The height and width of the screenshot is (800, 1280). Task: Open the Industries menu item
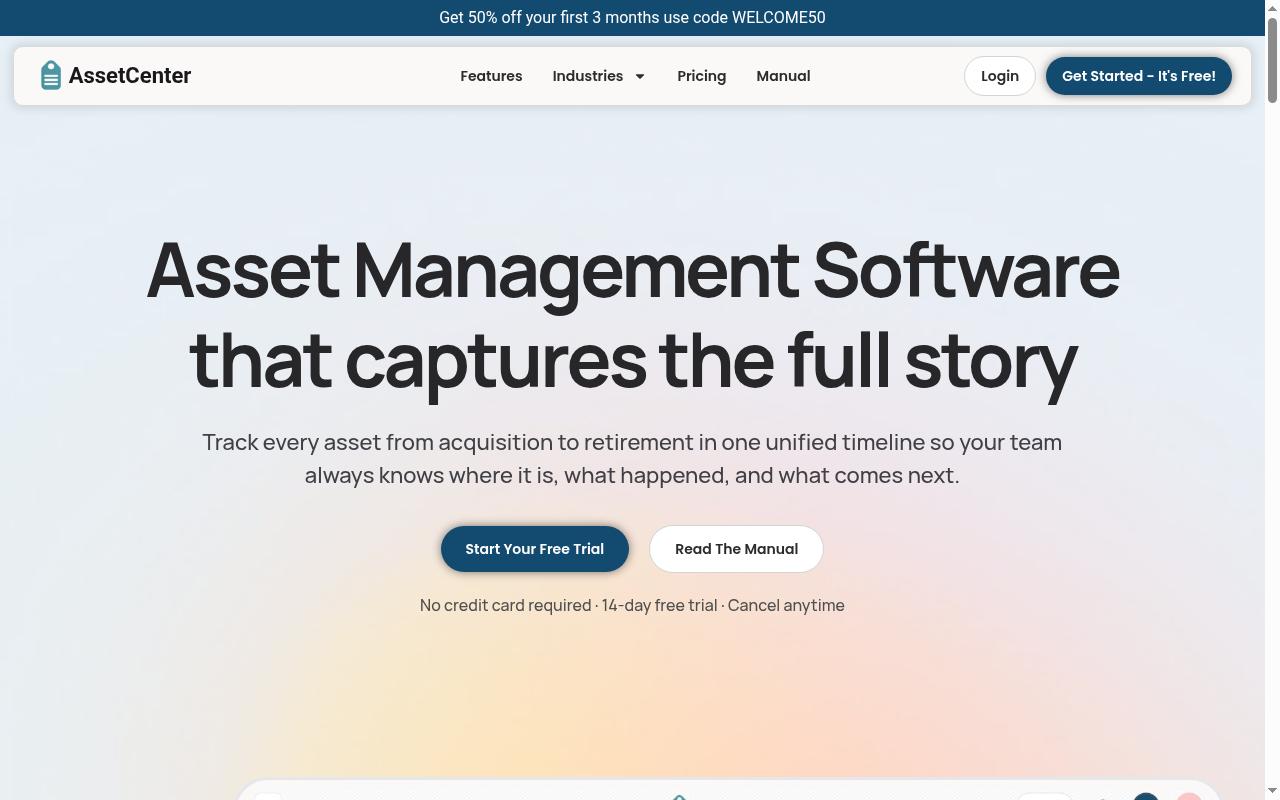coord(588,76)
